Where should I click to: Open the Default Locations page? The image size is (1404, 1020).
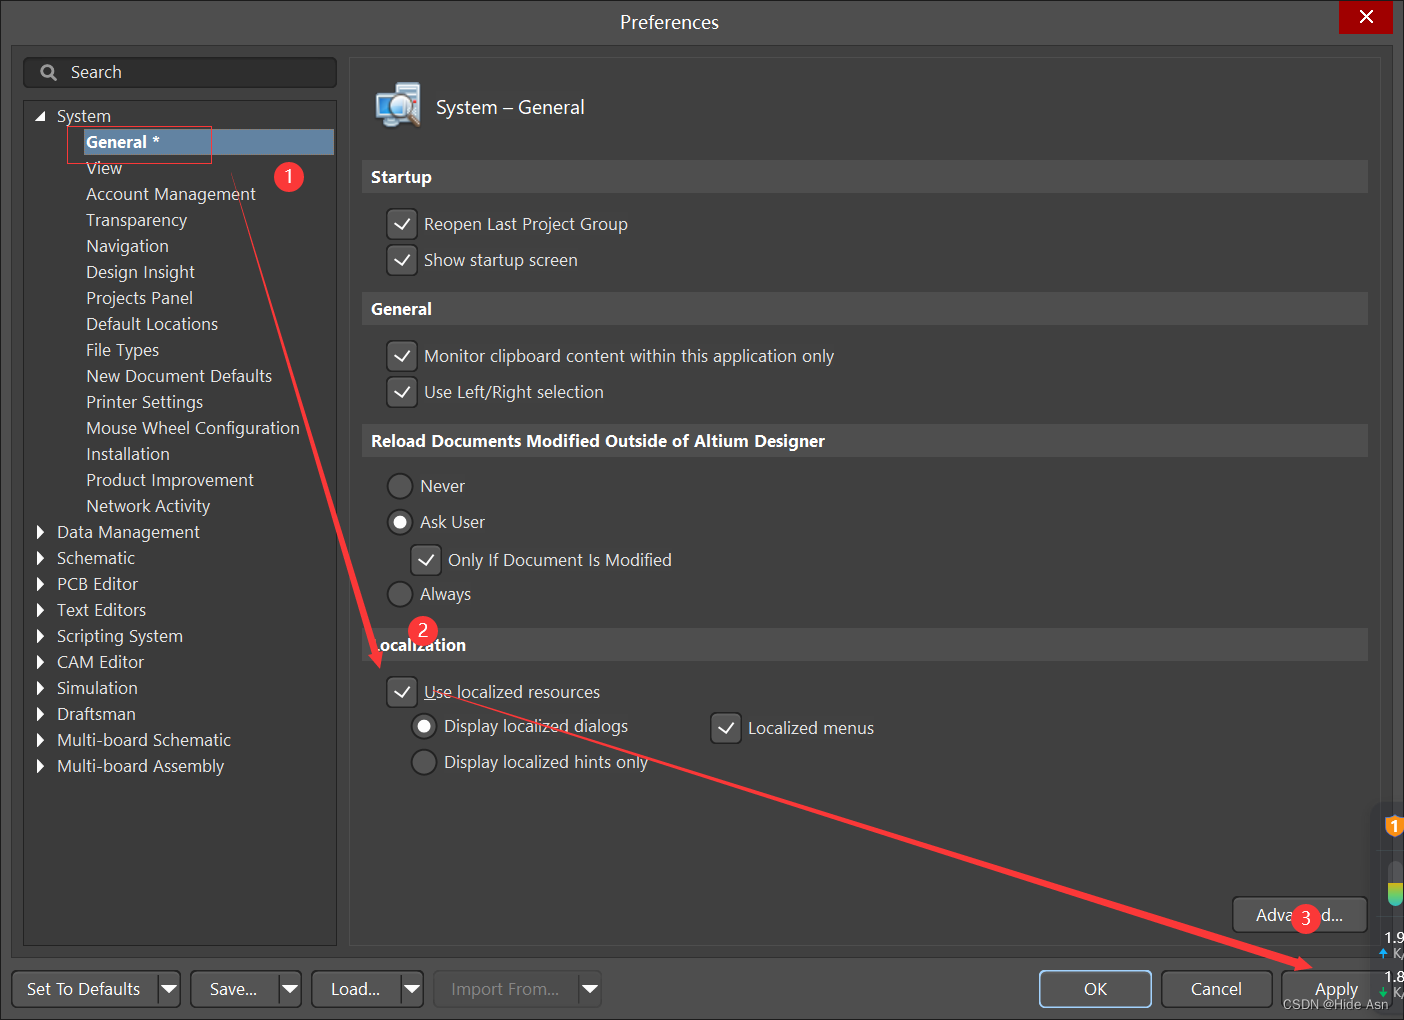tap(152, 324)
